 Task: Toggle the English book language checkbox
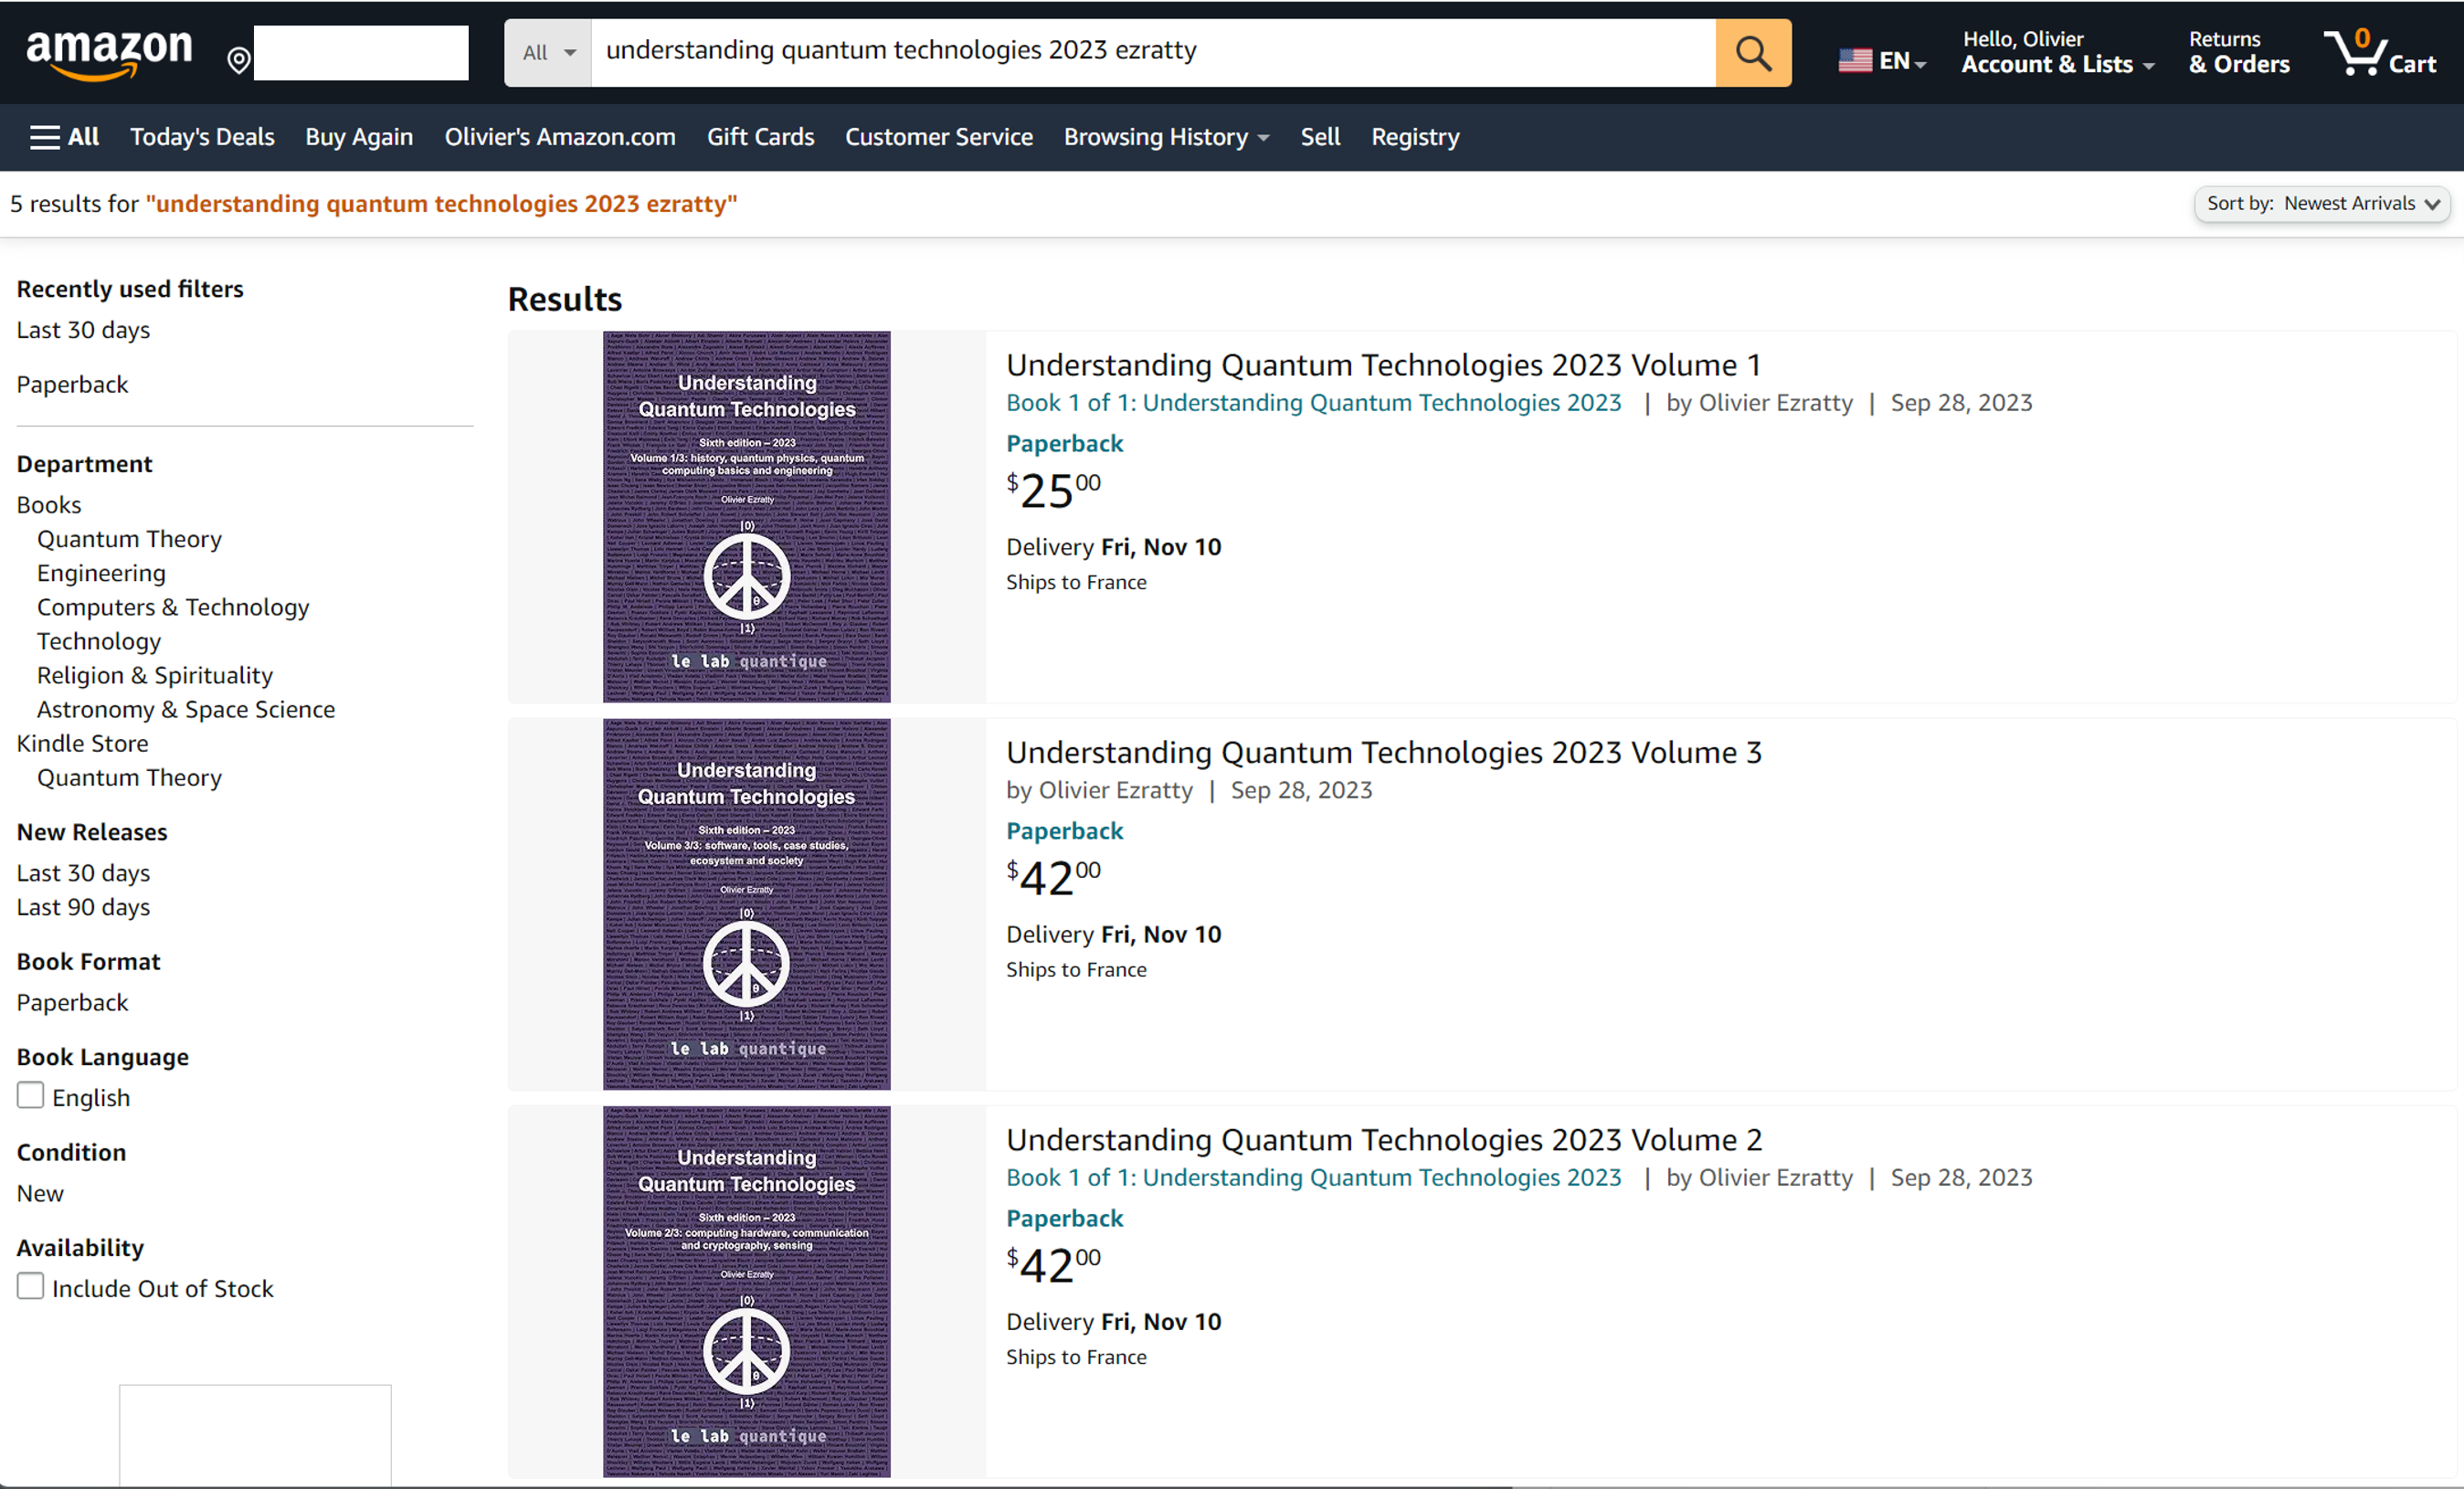tap(30, 1095)
